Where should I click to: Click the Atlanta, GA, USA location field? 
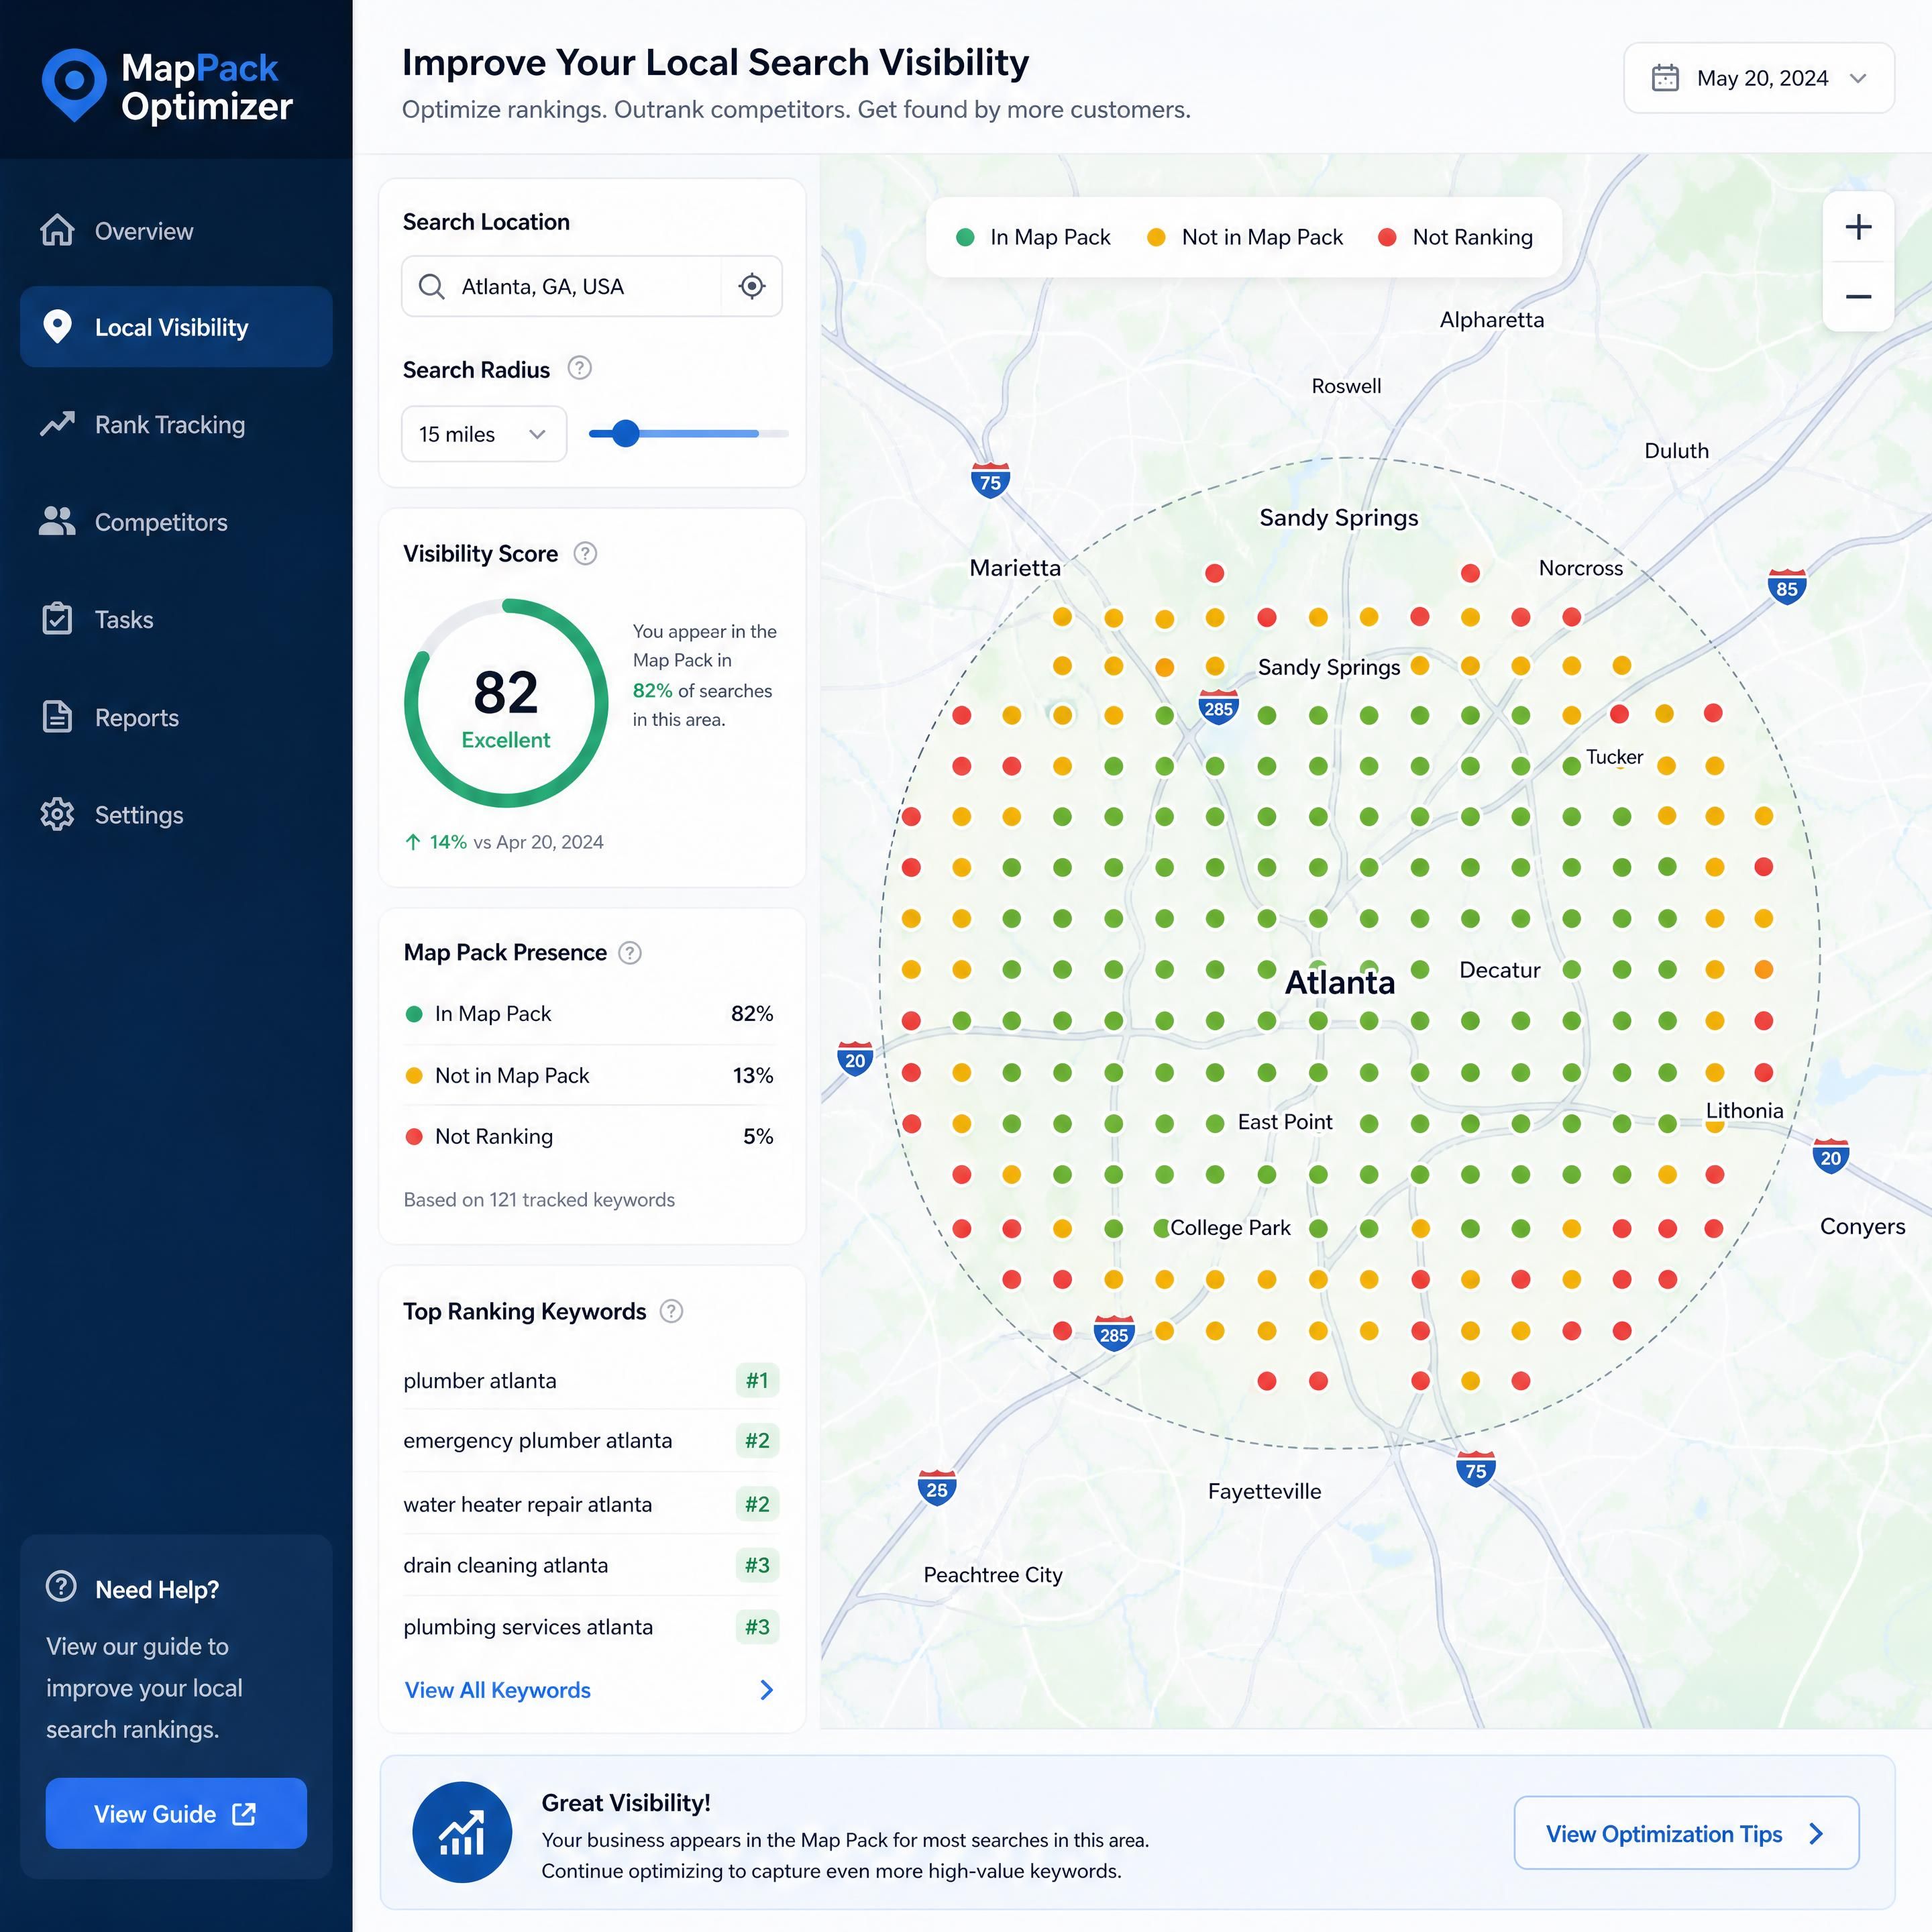(x=591, y=286)
